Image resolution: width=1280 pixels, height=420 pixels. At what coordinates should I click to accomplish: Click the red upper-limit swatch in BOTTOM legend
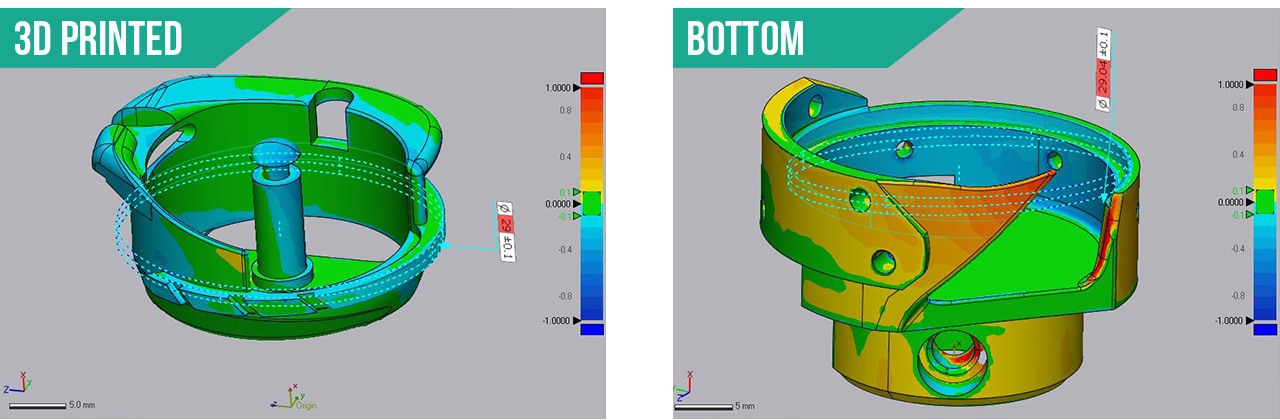(1265, 76)
